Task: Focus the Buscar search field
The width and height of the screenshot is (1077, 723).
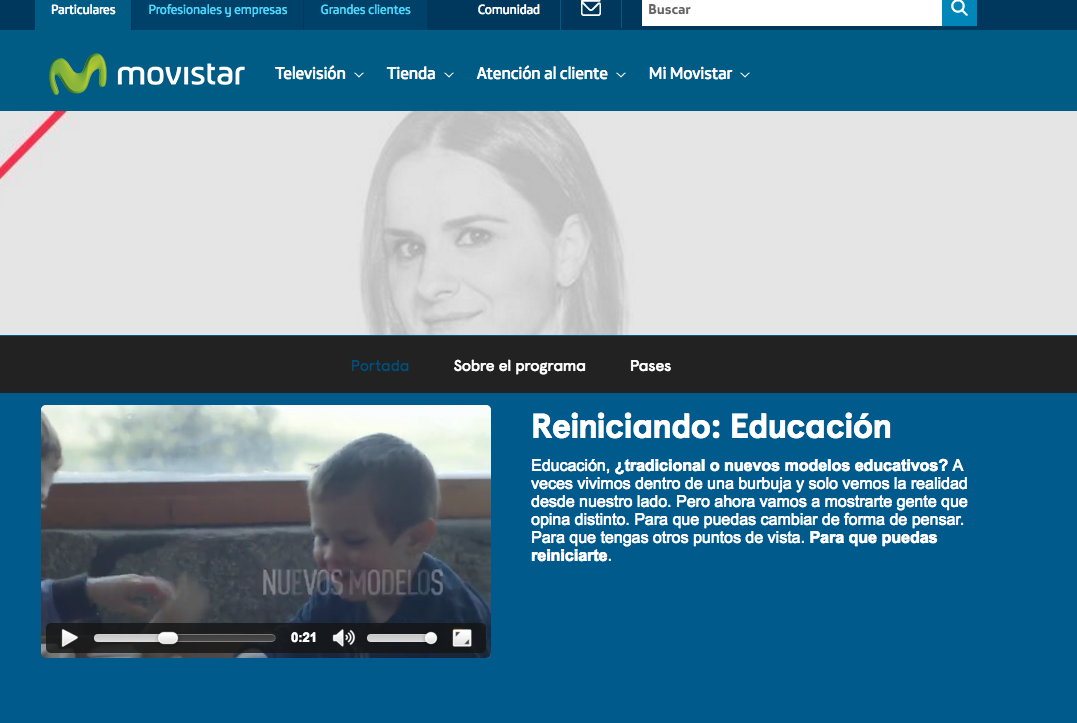Action: 791,10
